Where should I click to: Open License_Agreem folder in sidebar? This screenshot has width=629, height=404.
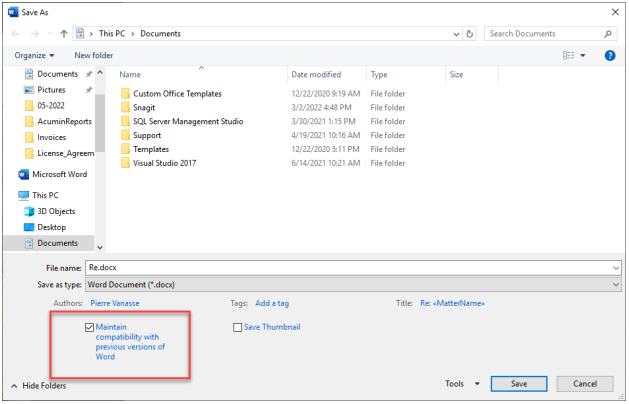coord(65,153)
